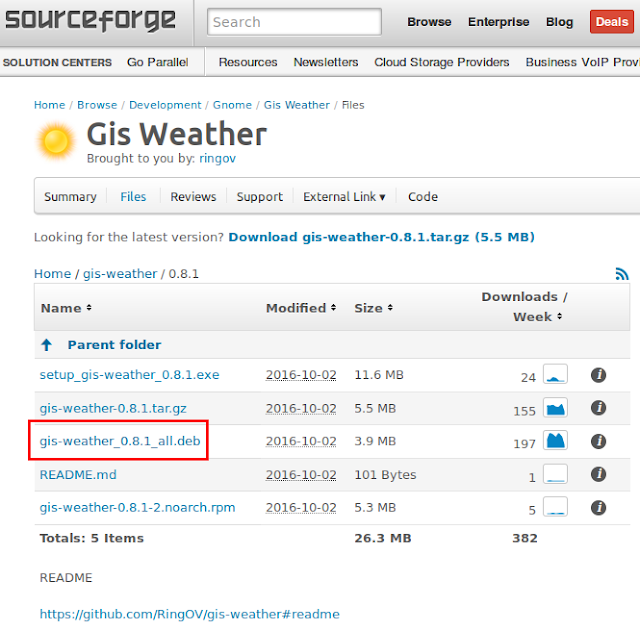Open the Blog header link
This screenshot has width=640, height=631.
point(559,22)
